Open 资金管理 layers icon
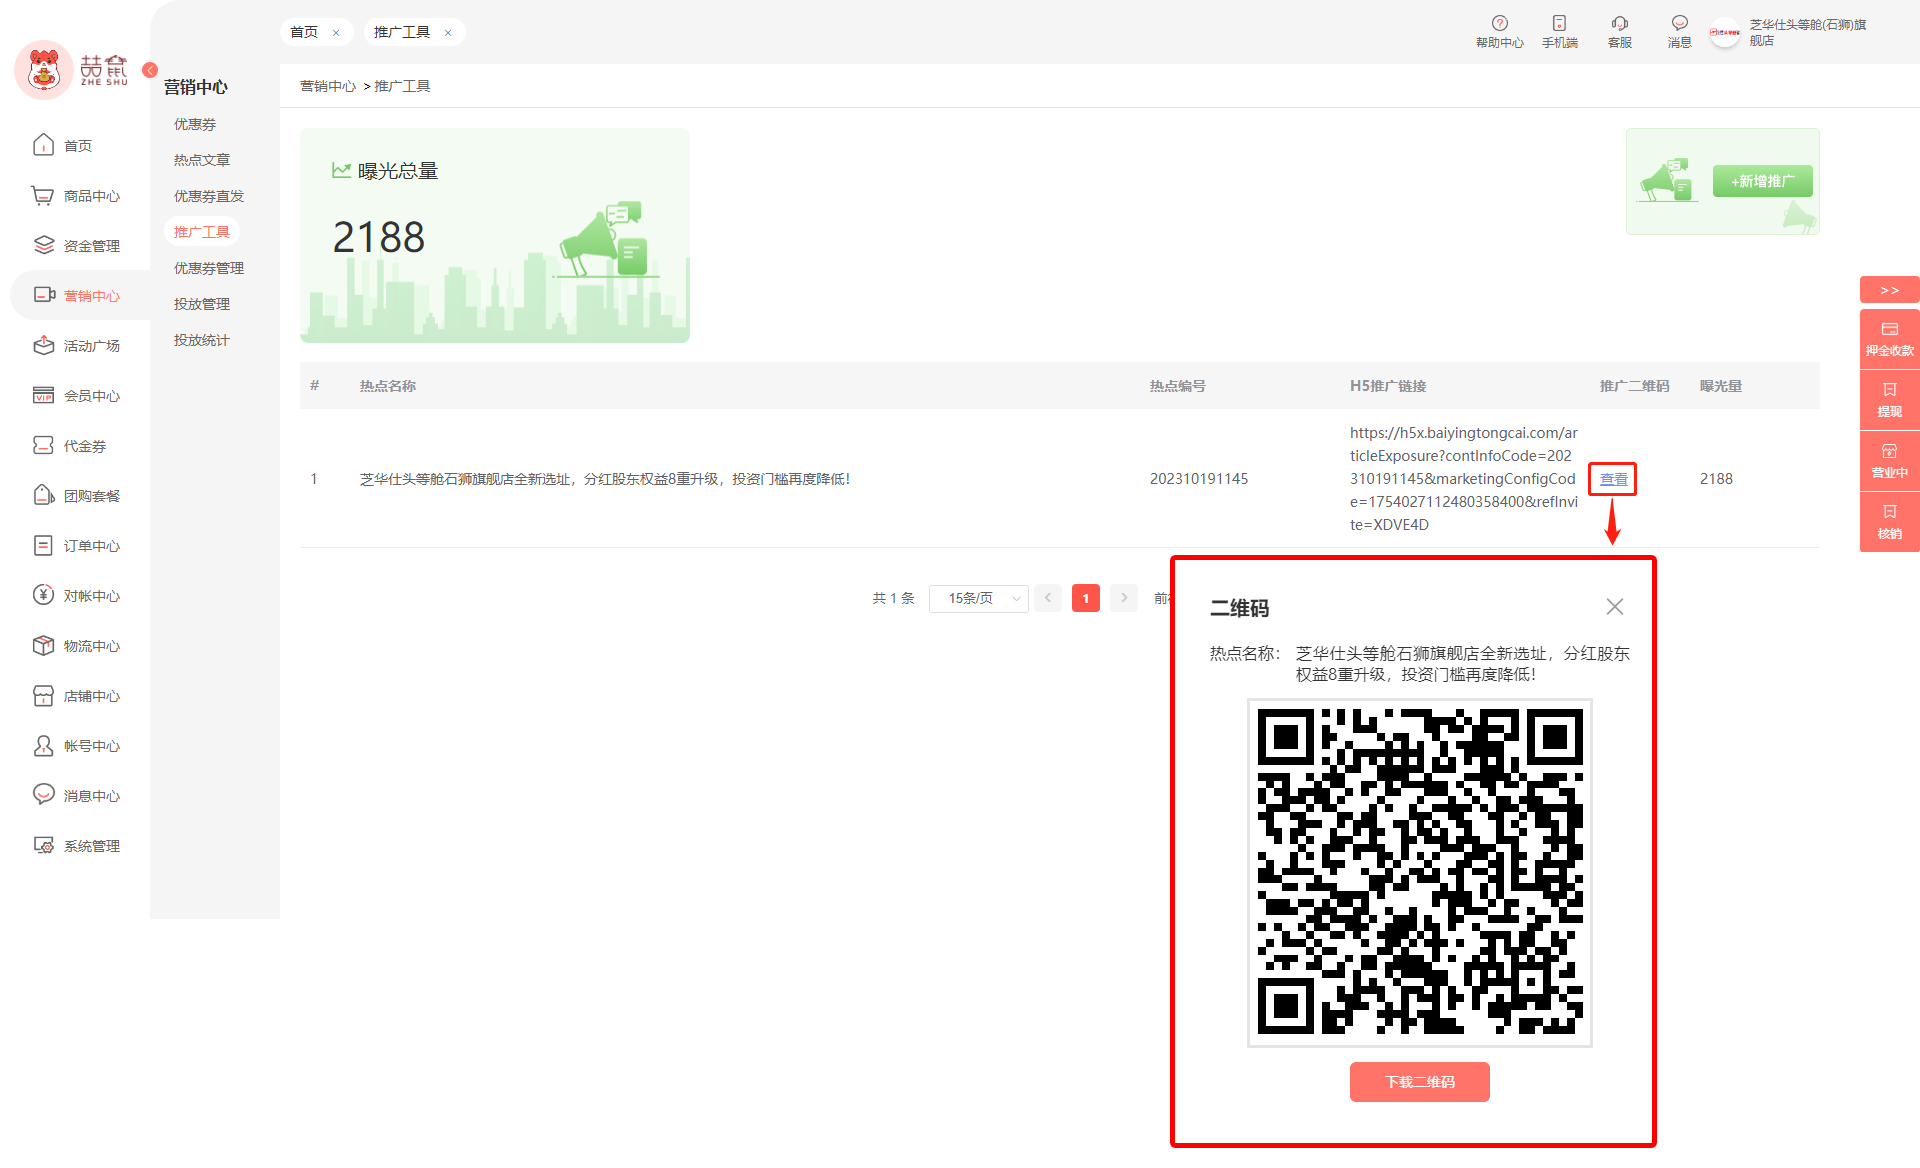1920x1168 pixels. (43, 245)
